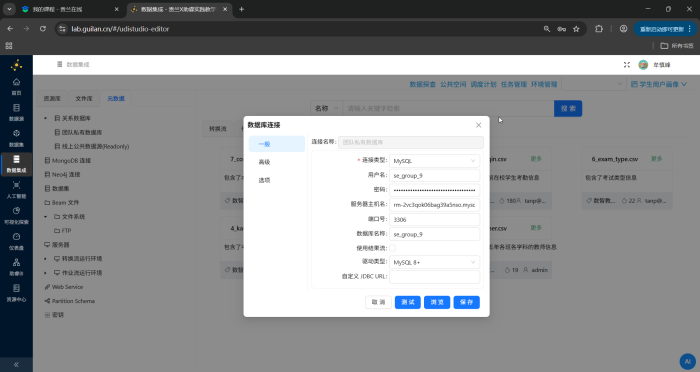Viewport: 700px width, 372px height.
Task: Open 名称 search field selector
Action: 326,108
